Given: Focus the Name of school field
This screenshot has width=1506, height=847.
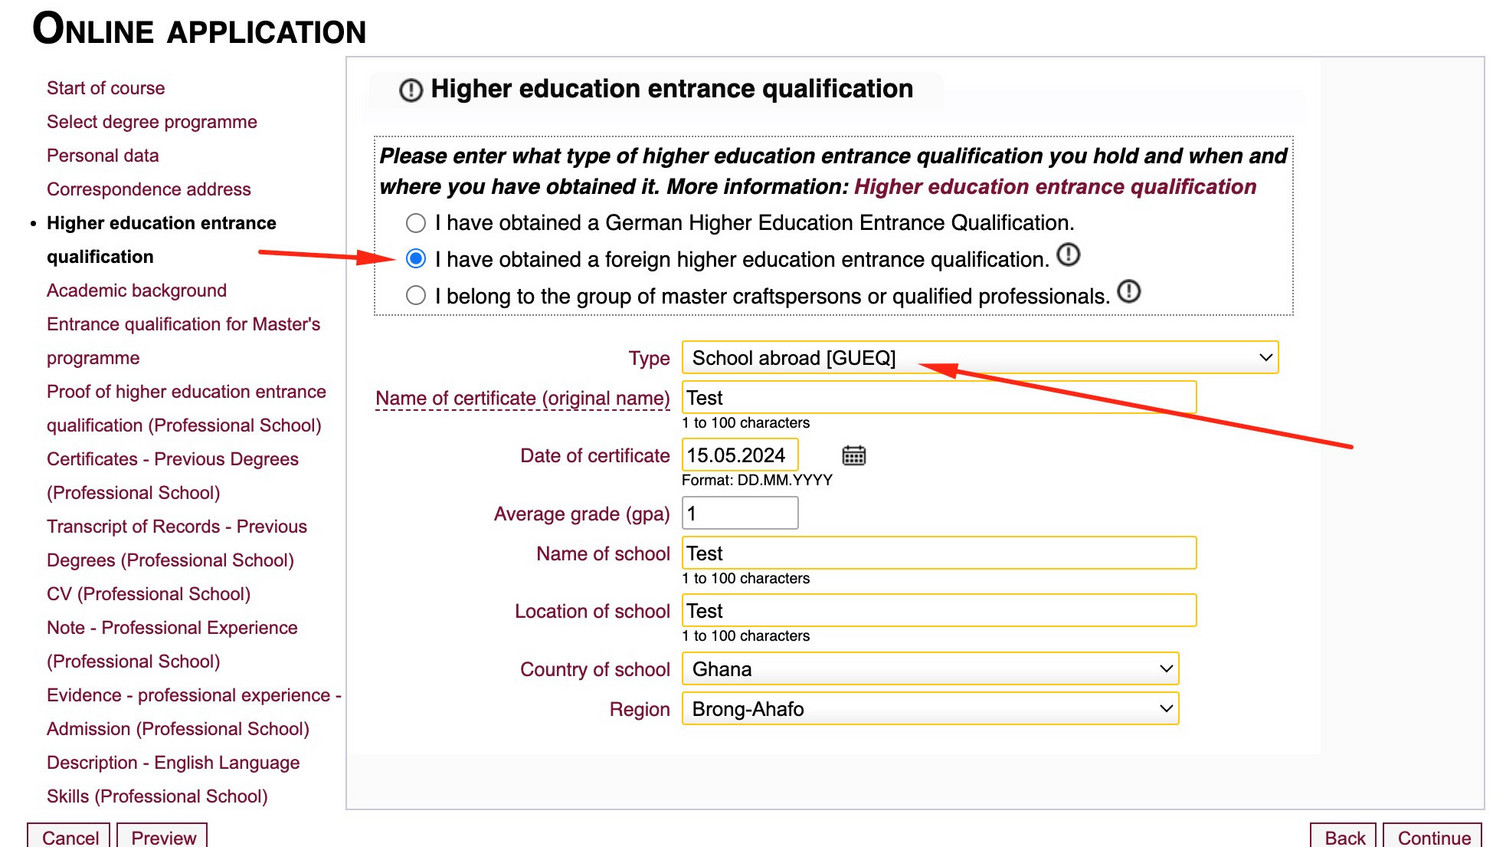Looking at the screenshot, I should click(x=938, y=554).
